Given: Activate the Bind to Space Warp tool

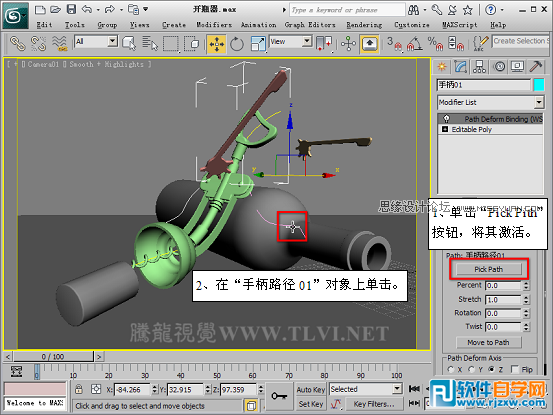Looking at the screenshot, I should pos(60,44).
